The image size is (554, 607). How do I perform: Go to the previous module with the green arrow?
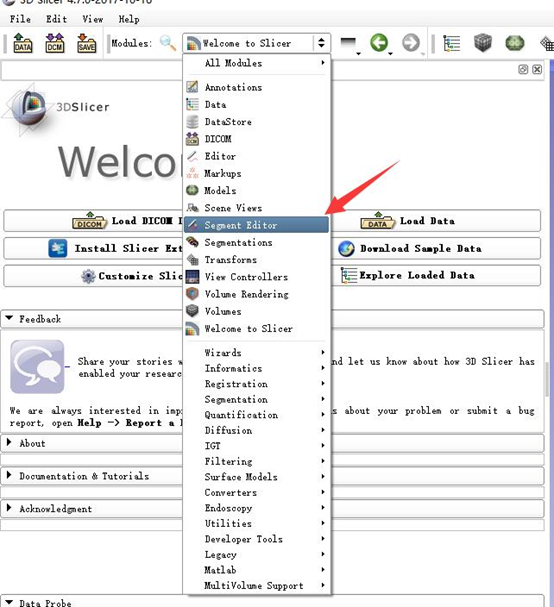(x=380, y=43)
